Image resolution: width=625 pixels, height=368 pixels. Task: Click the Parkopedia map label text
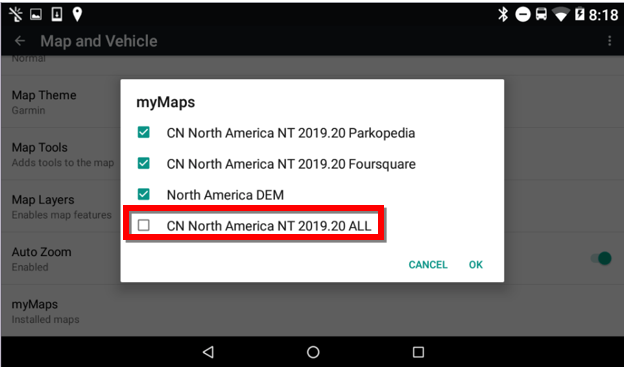[291, 133]
